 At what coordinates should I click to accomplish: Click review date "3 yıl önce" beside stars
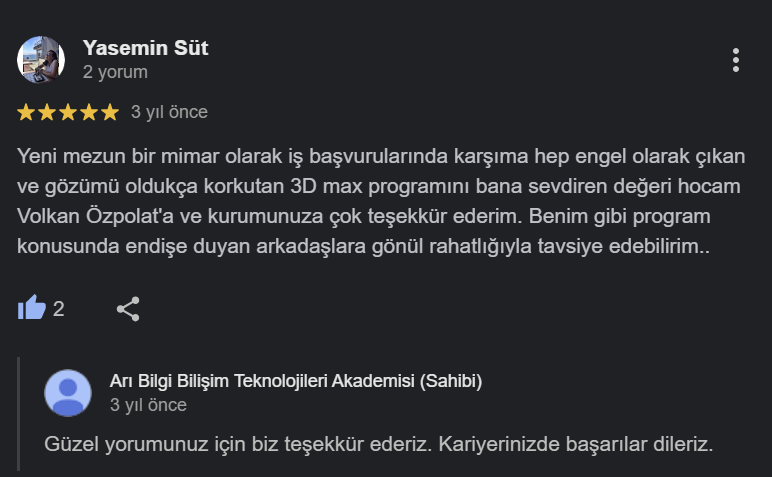169,112
